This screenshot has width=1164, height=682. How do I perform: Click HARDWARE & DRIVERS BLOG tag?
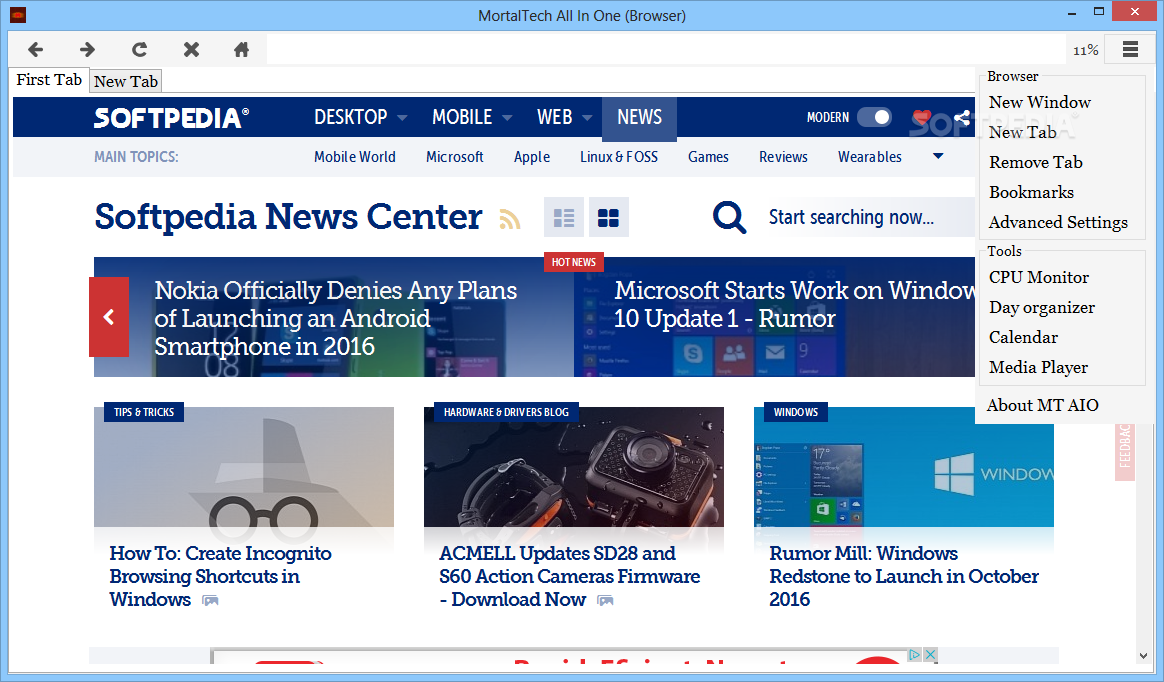(506, 412)
